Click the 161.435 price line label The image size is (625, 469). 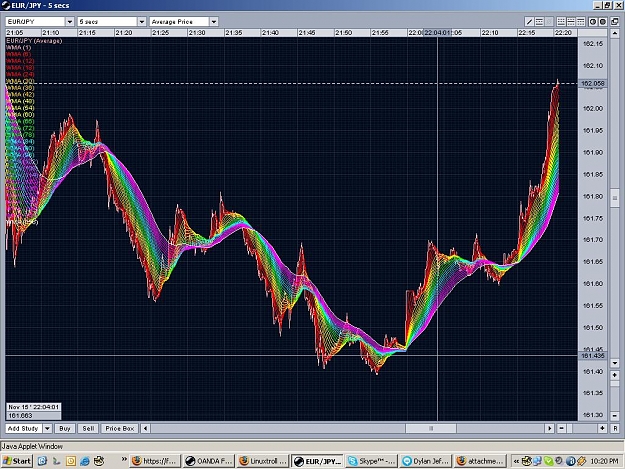click(x=593, y=355)
